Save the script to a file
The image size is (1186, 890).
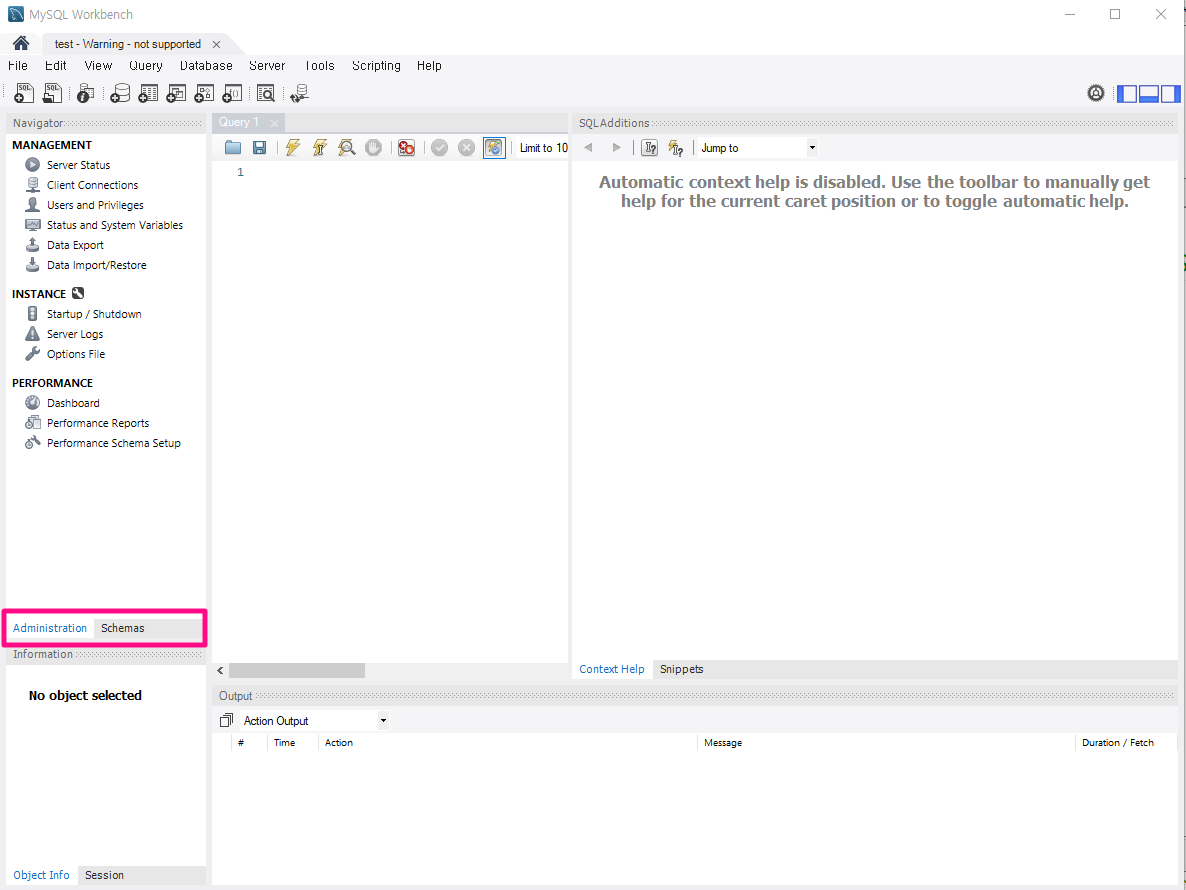tap(259, 147)
